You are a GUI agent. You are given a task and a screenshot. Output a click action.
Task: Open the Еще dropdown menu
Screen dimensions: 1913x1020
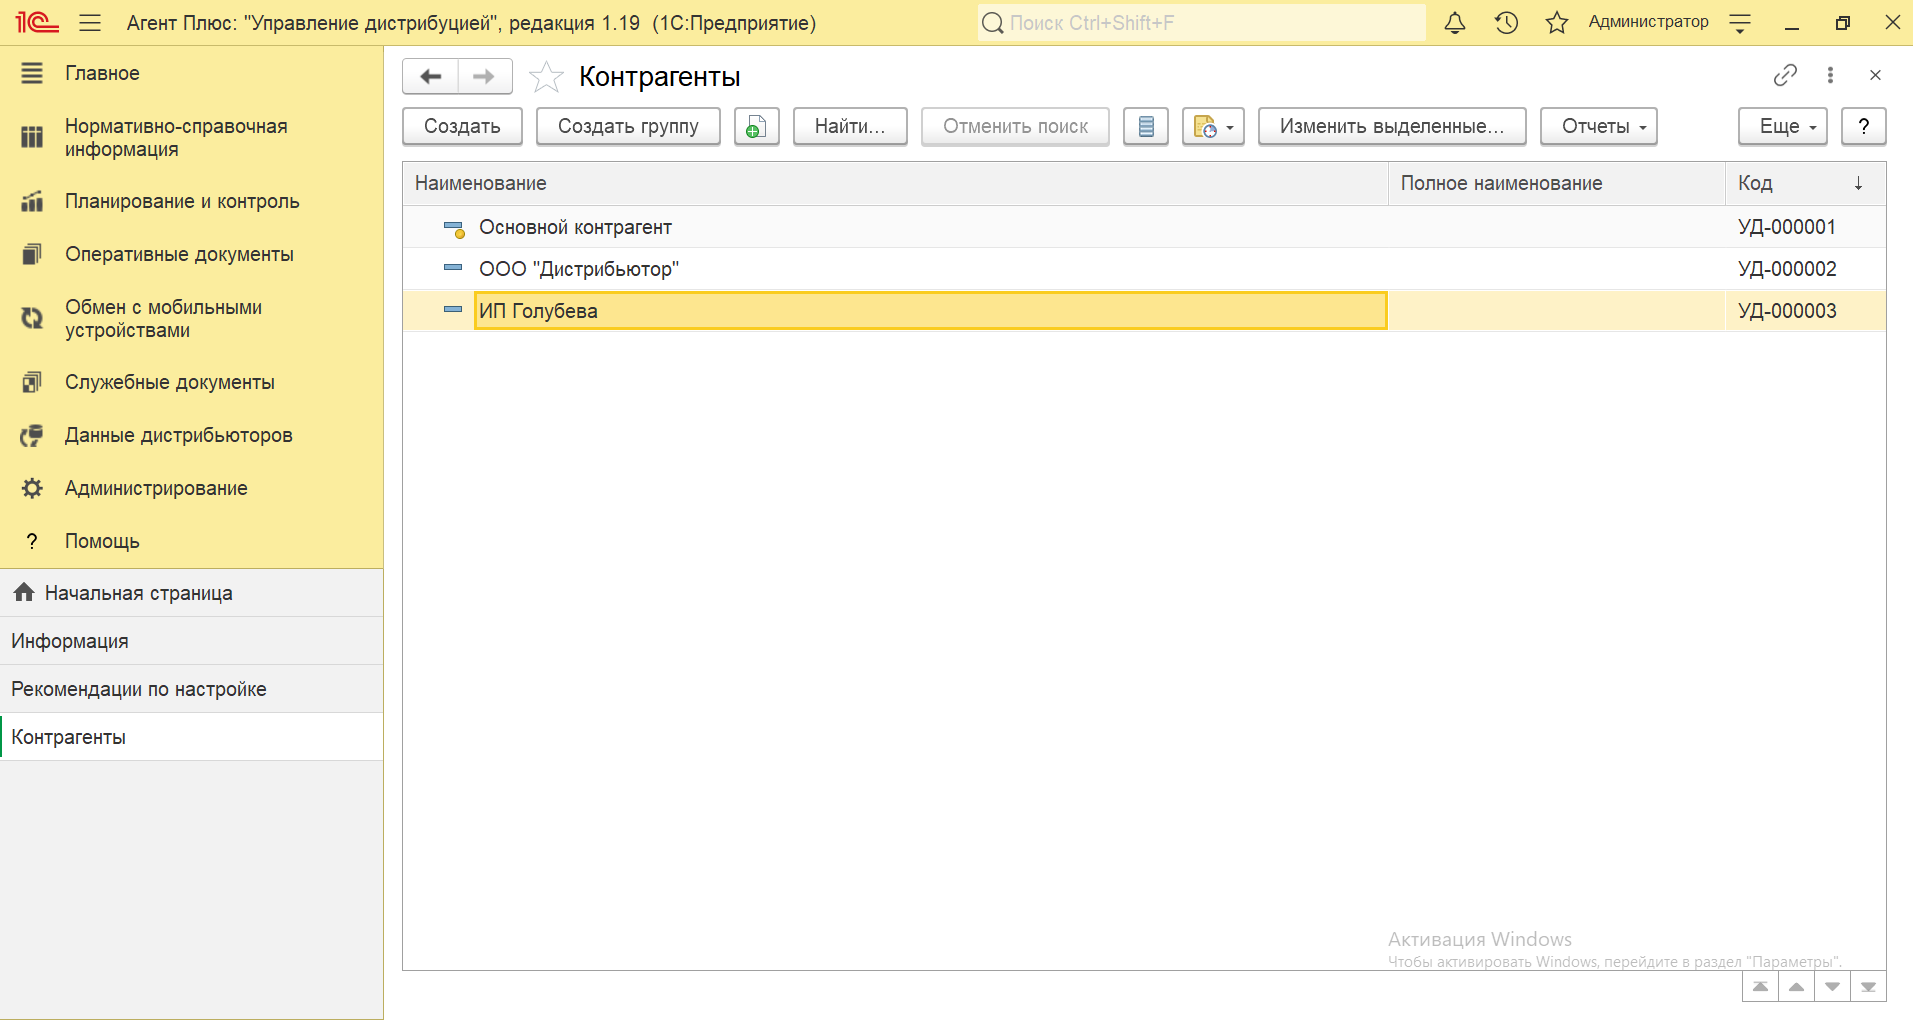[x=1783, y=126]
